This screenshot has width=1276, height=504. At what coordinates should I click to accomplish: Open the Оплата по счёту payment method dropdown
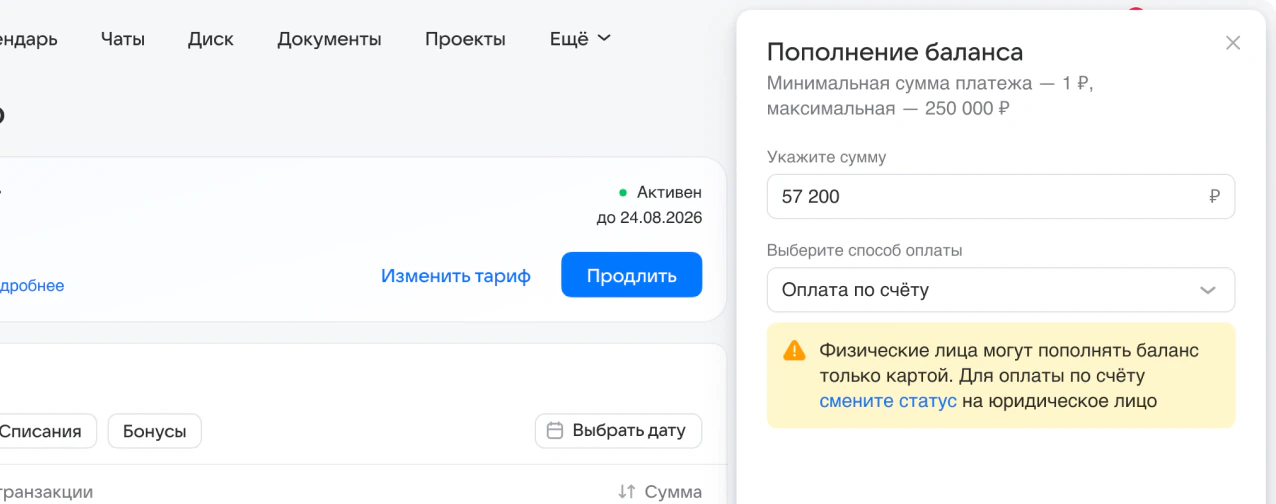[x=1001, y=290]
